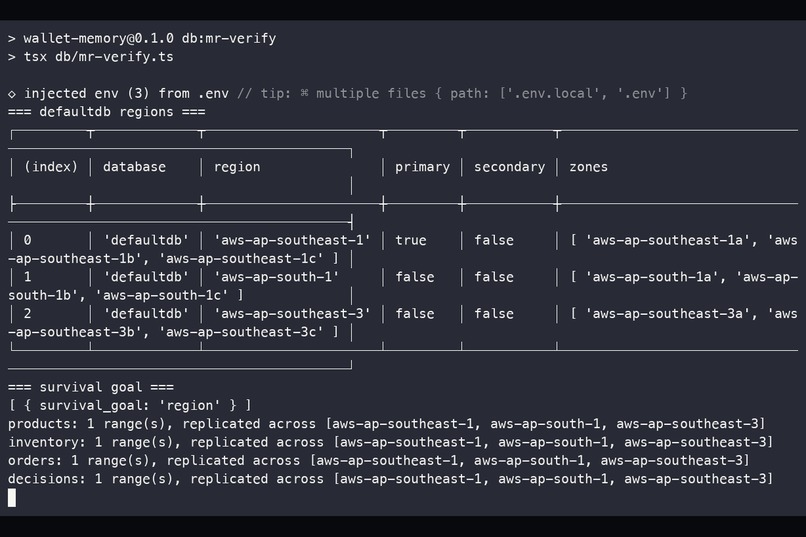This screenshot has width=806, height=537.
Task: Click the 'database' column header
Action: (134, 167)
